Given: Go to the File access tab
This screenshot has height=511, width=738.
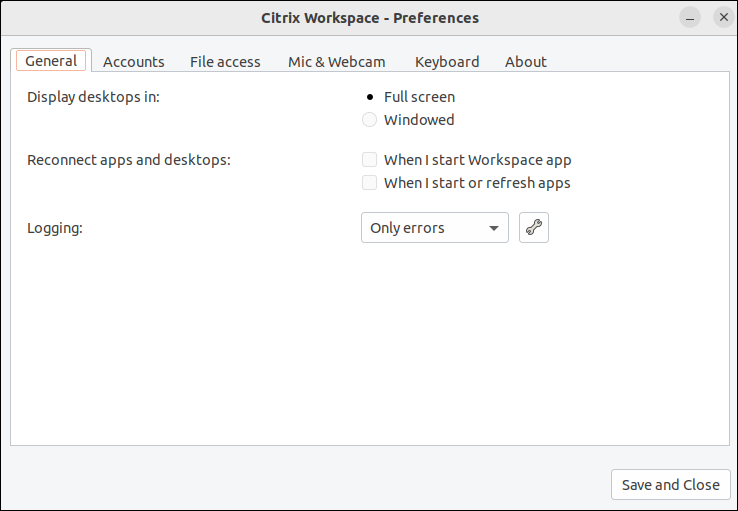Looking at the screenshot, I should (225, 62).
